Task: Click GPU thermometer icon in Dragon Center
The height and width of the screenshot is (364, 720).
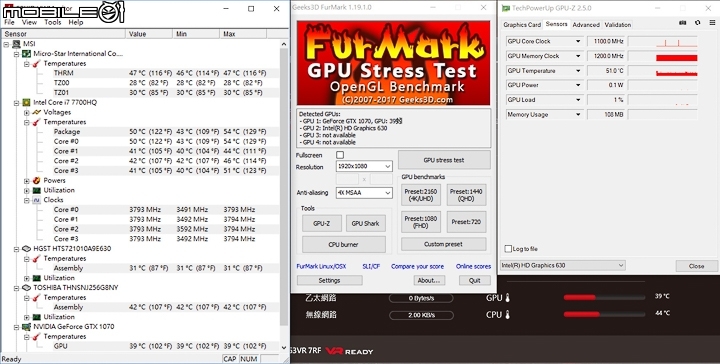Action: 507,298
